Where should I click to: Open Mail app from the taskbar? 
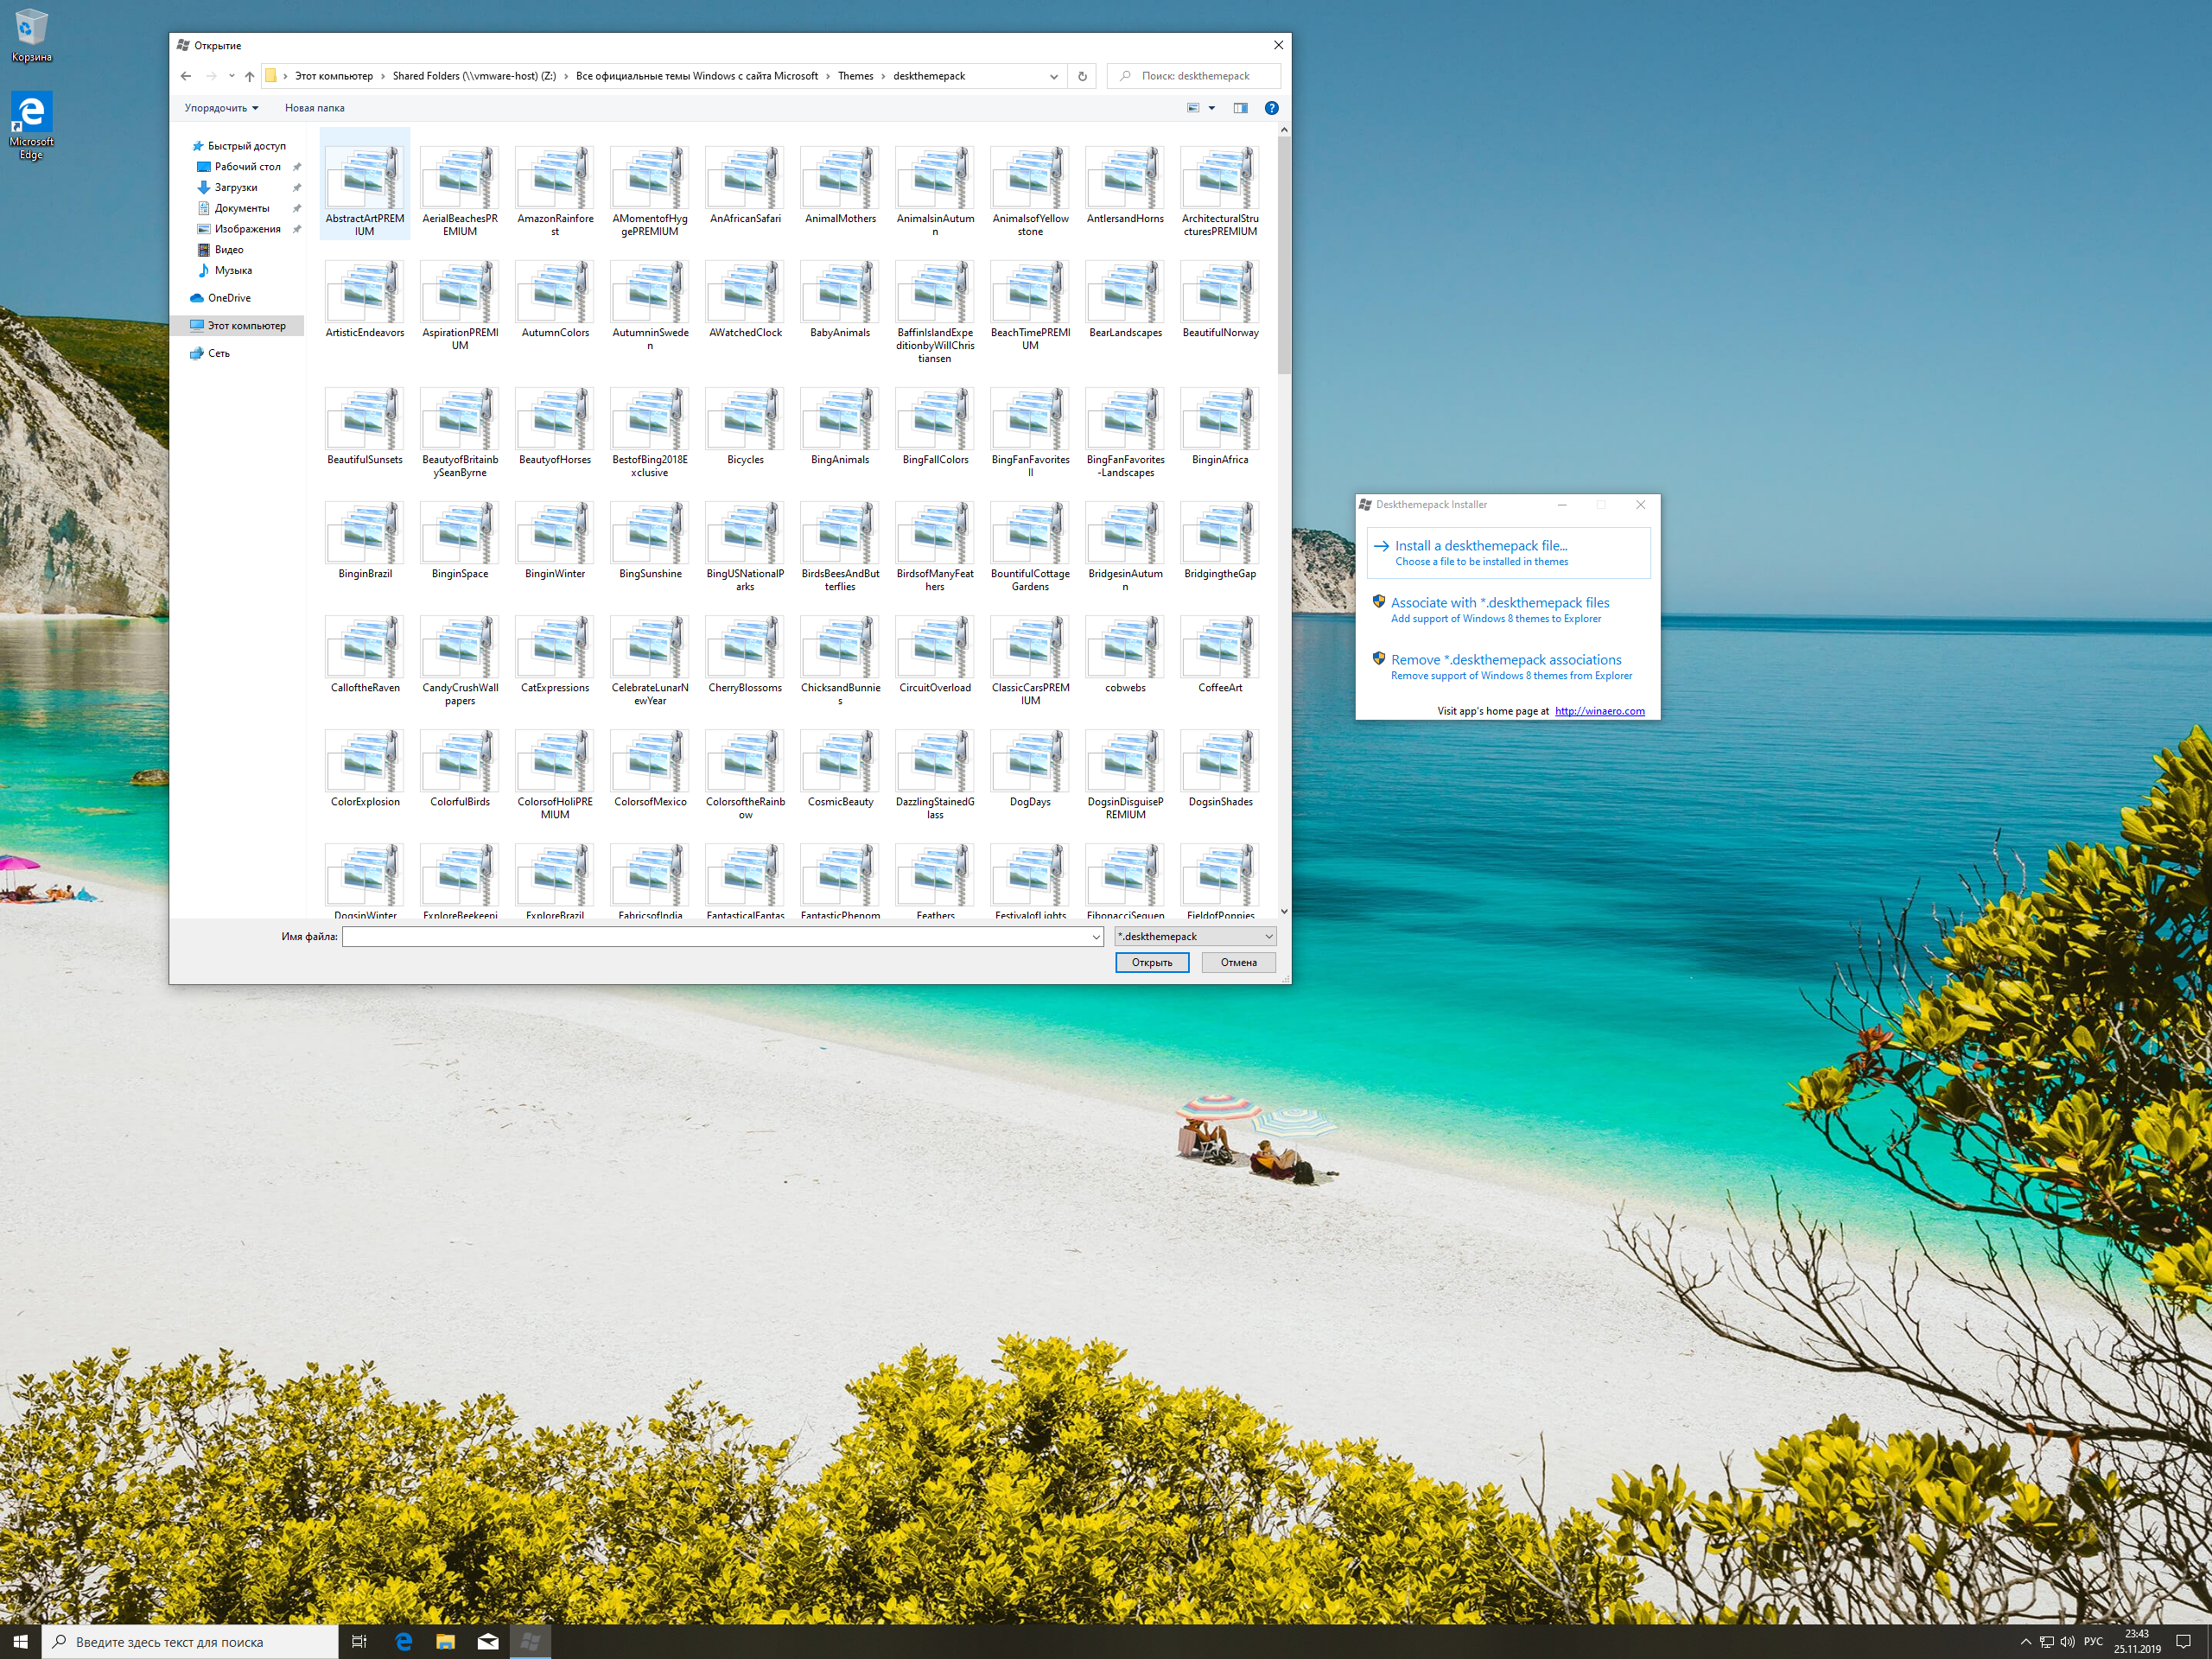488,1641
